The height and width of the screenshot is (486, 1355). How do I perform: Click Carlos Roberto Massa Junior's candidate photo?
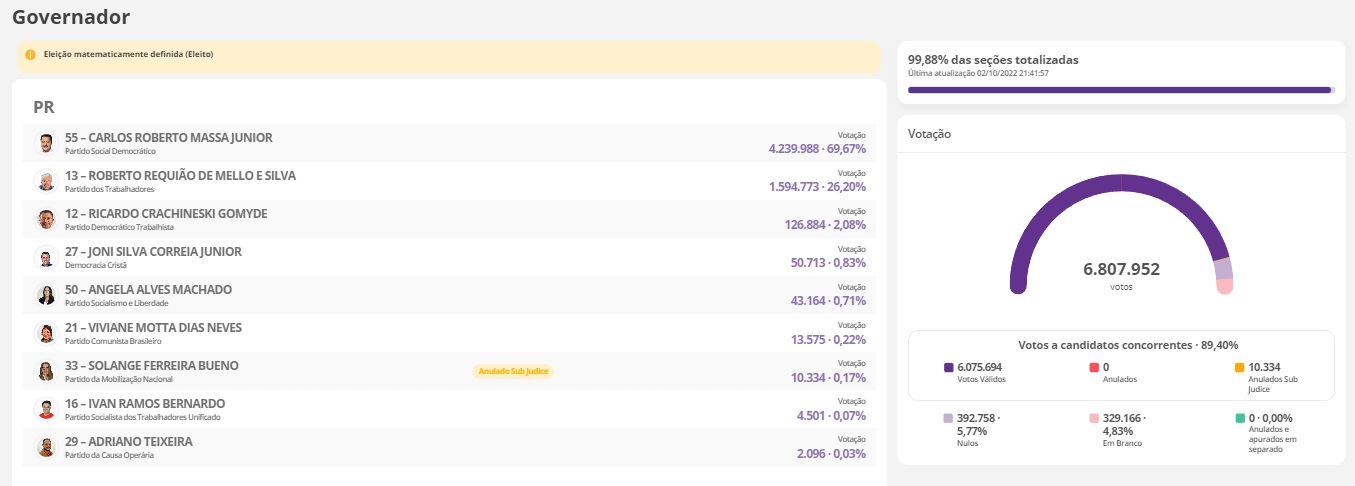click(46, 143)
